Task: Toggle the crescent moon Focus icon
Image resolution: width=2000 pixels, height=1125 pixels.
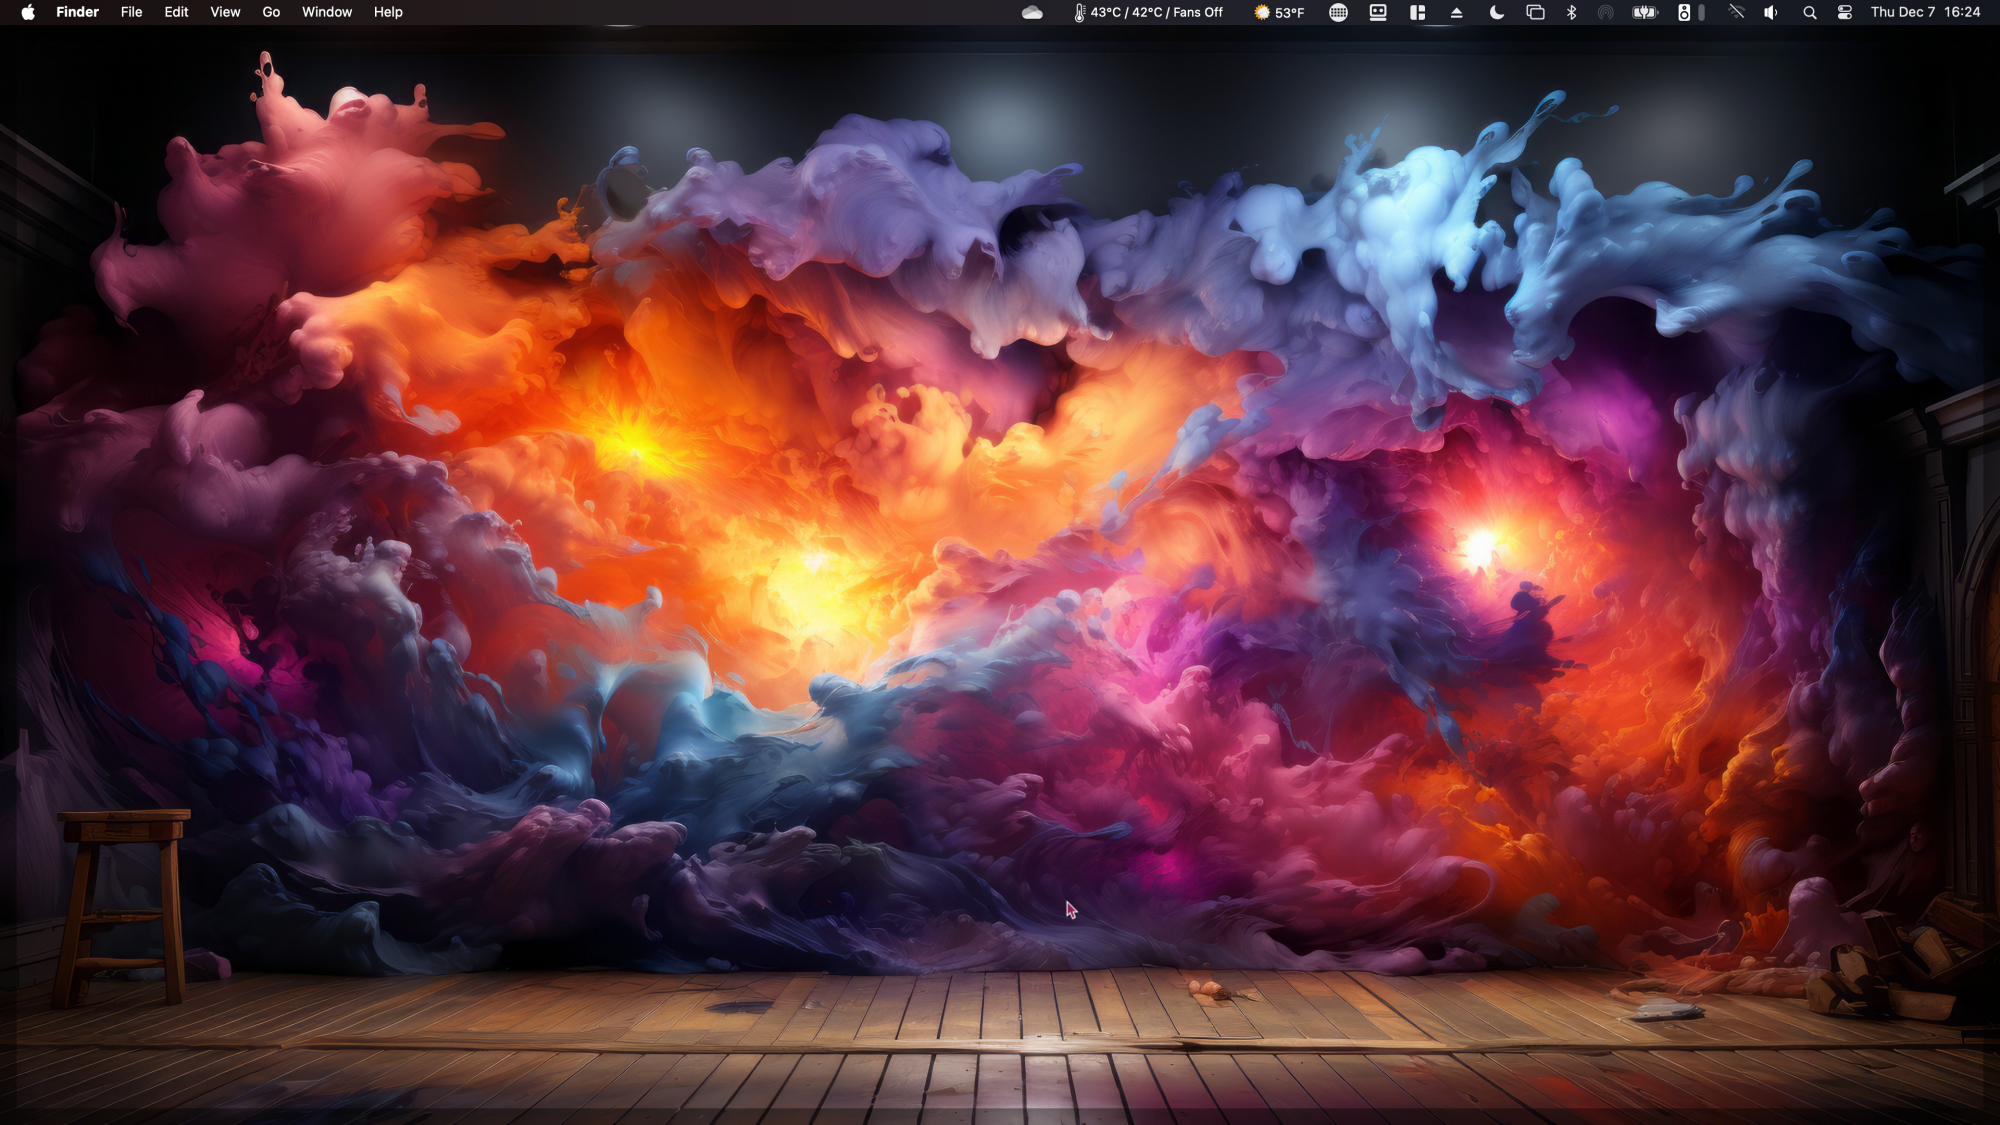Action: (x=1496, y=12)
